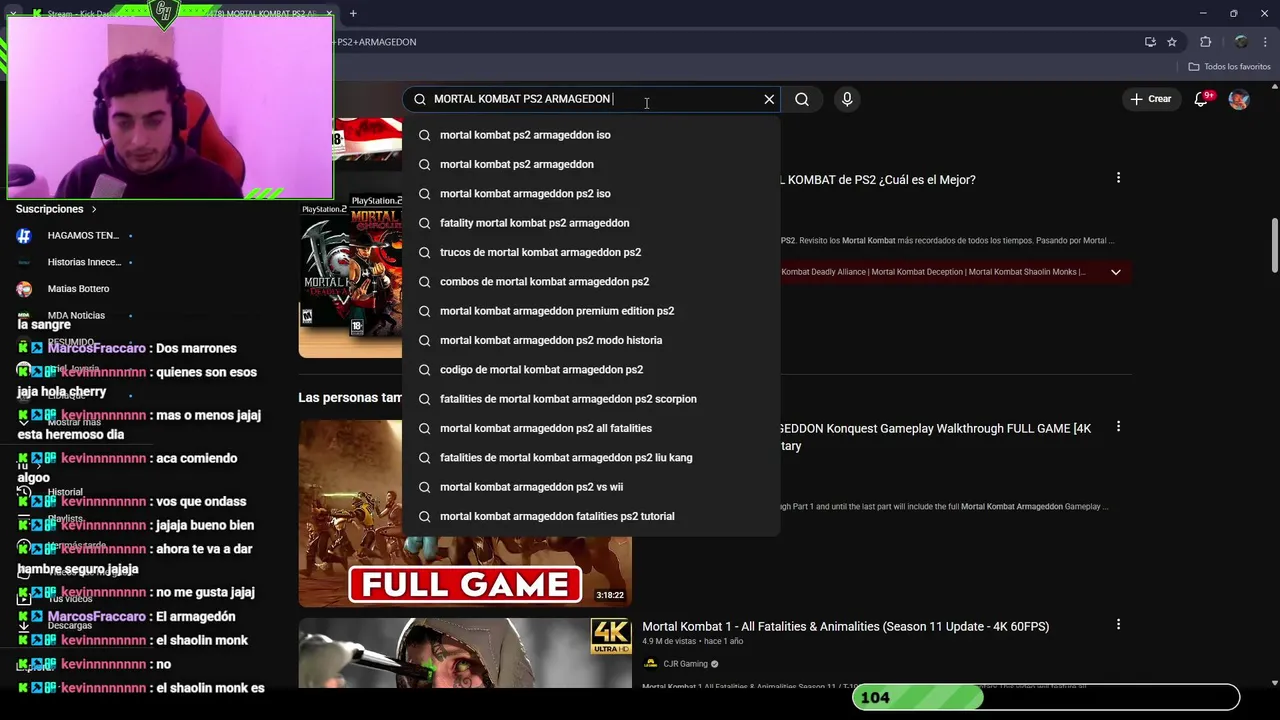Click the CJR Gaming channel avatar

tap(650, 664)
